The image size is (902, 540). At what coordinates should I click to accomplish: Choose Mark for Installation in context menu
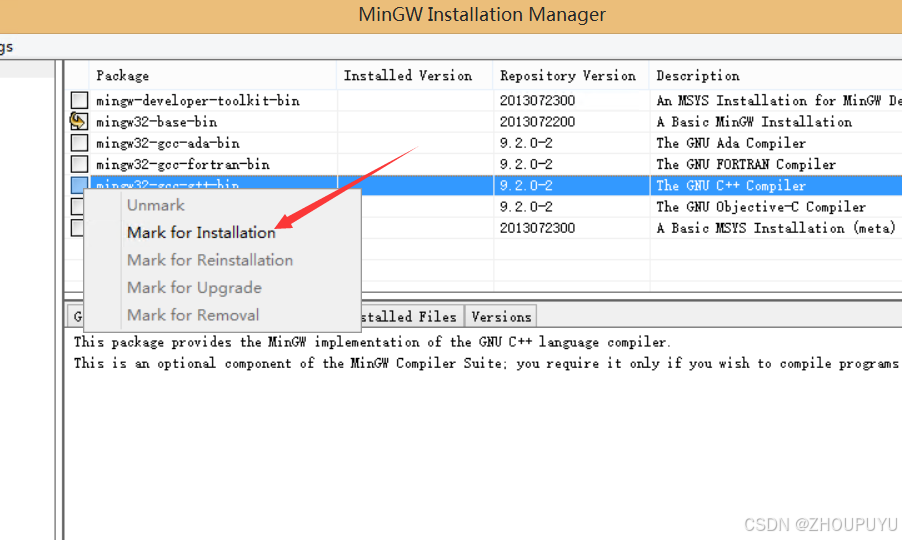click(x=201, y=232)
